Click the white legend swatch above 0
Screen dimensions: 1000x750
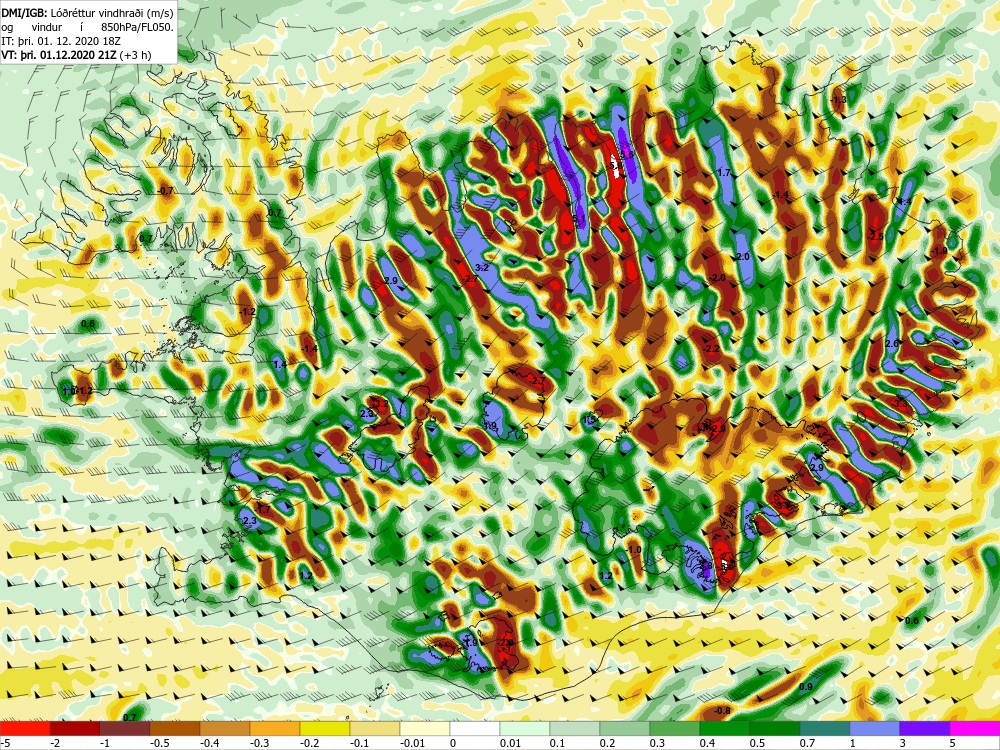coord(475,728)
